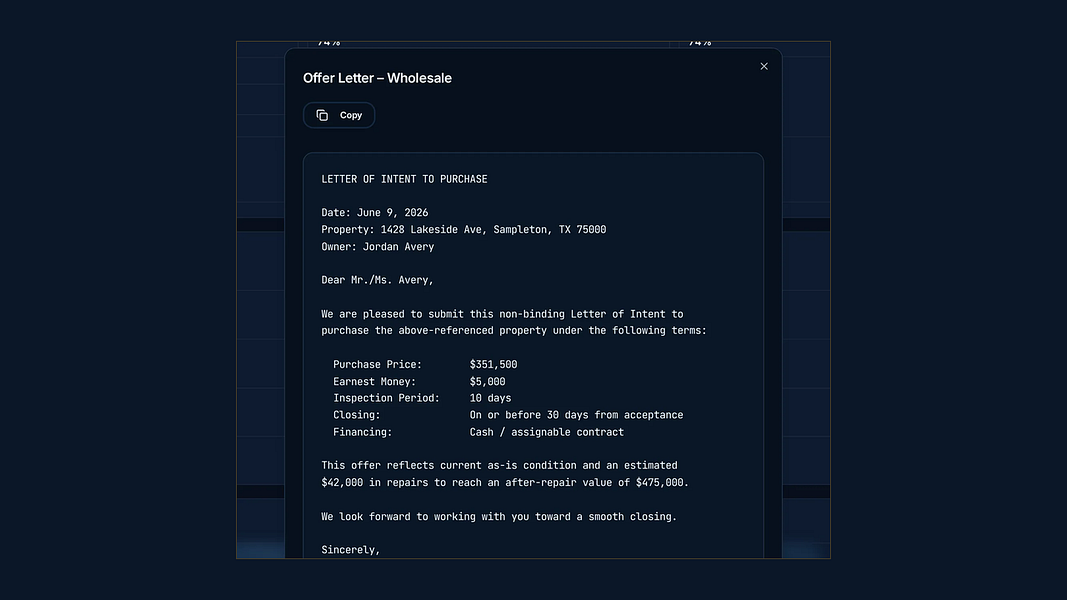Screen dimensions: 1067x600
Task: Click the "Owner: Jordan Avery" line
Action: [x=378, y=247]
